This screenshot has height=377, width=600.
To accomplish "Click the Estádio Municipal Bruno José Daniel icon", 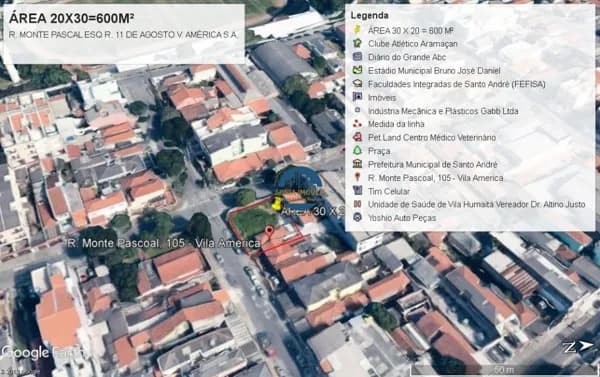I will click(x=357, y=70).
